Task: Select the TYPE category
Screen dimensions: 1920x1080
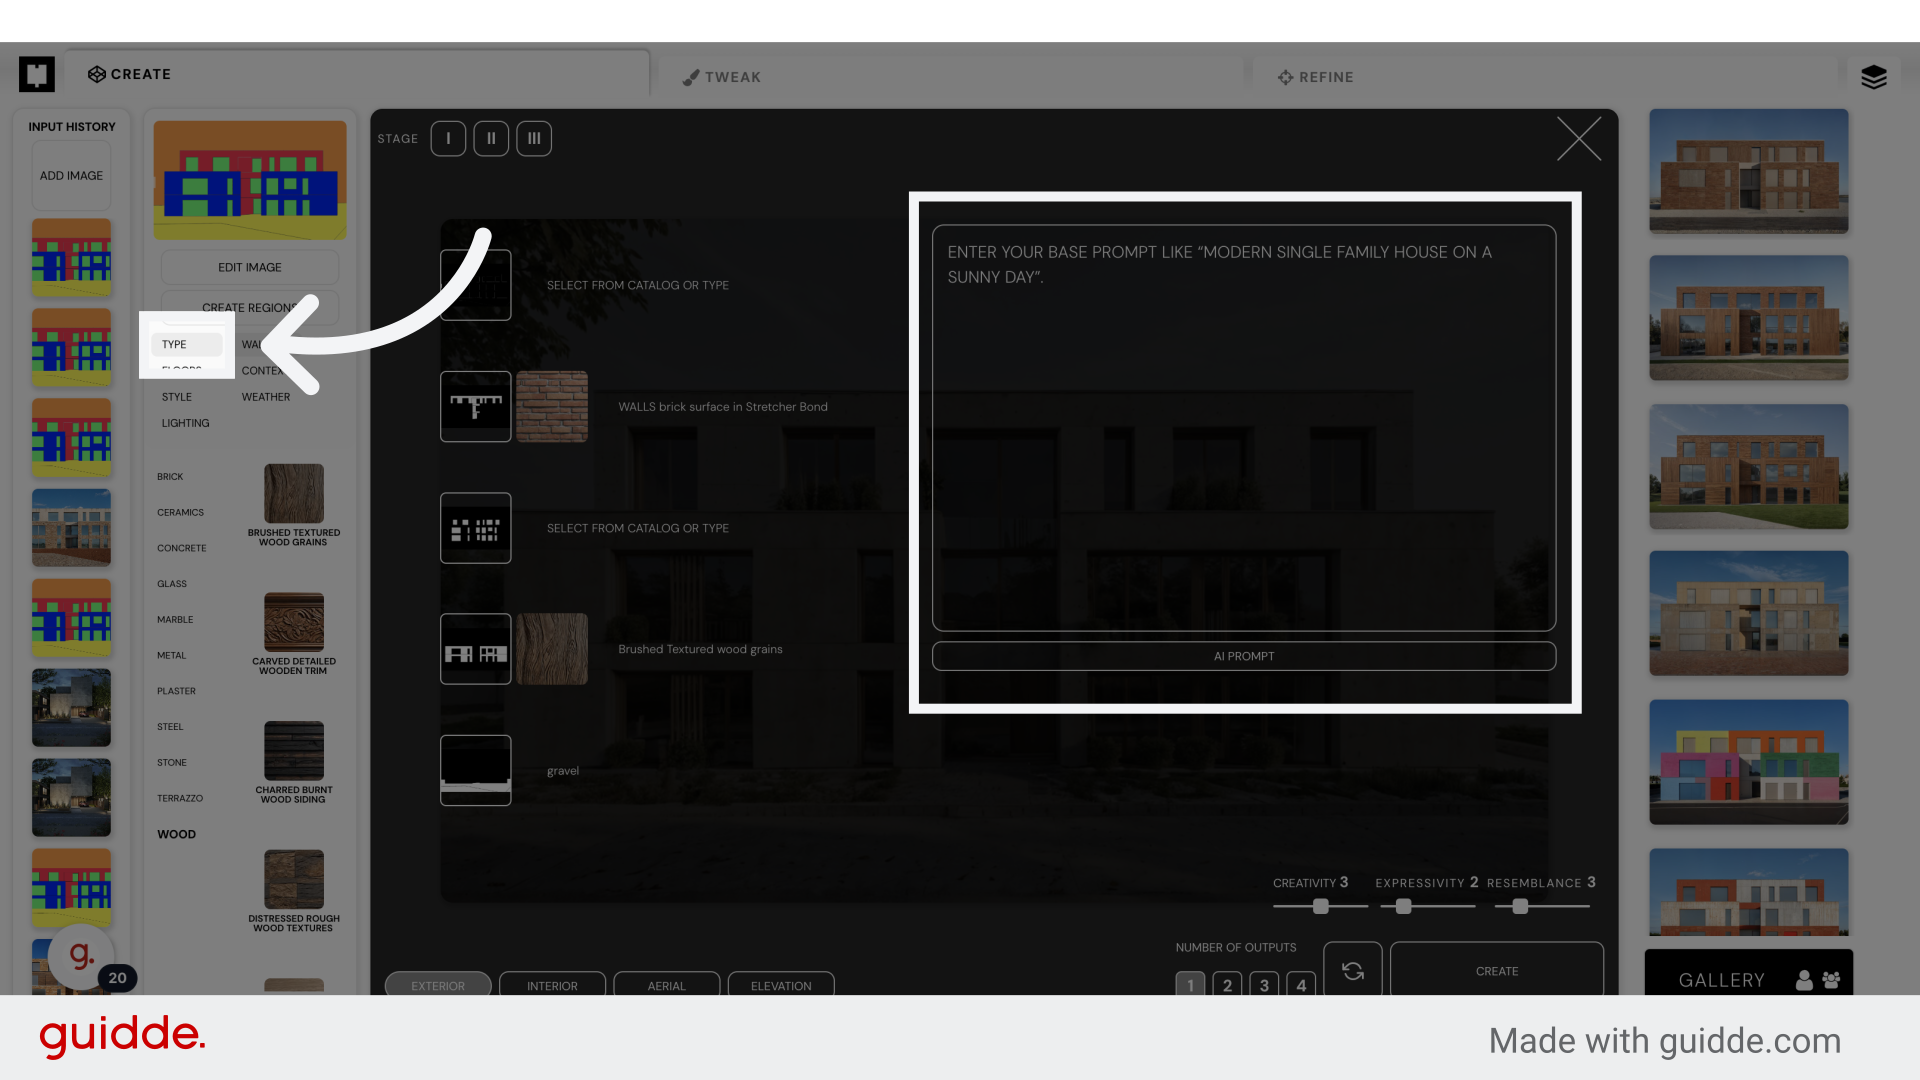Action: (186, 344)
